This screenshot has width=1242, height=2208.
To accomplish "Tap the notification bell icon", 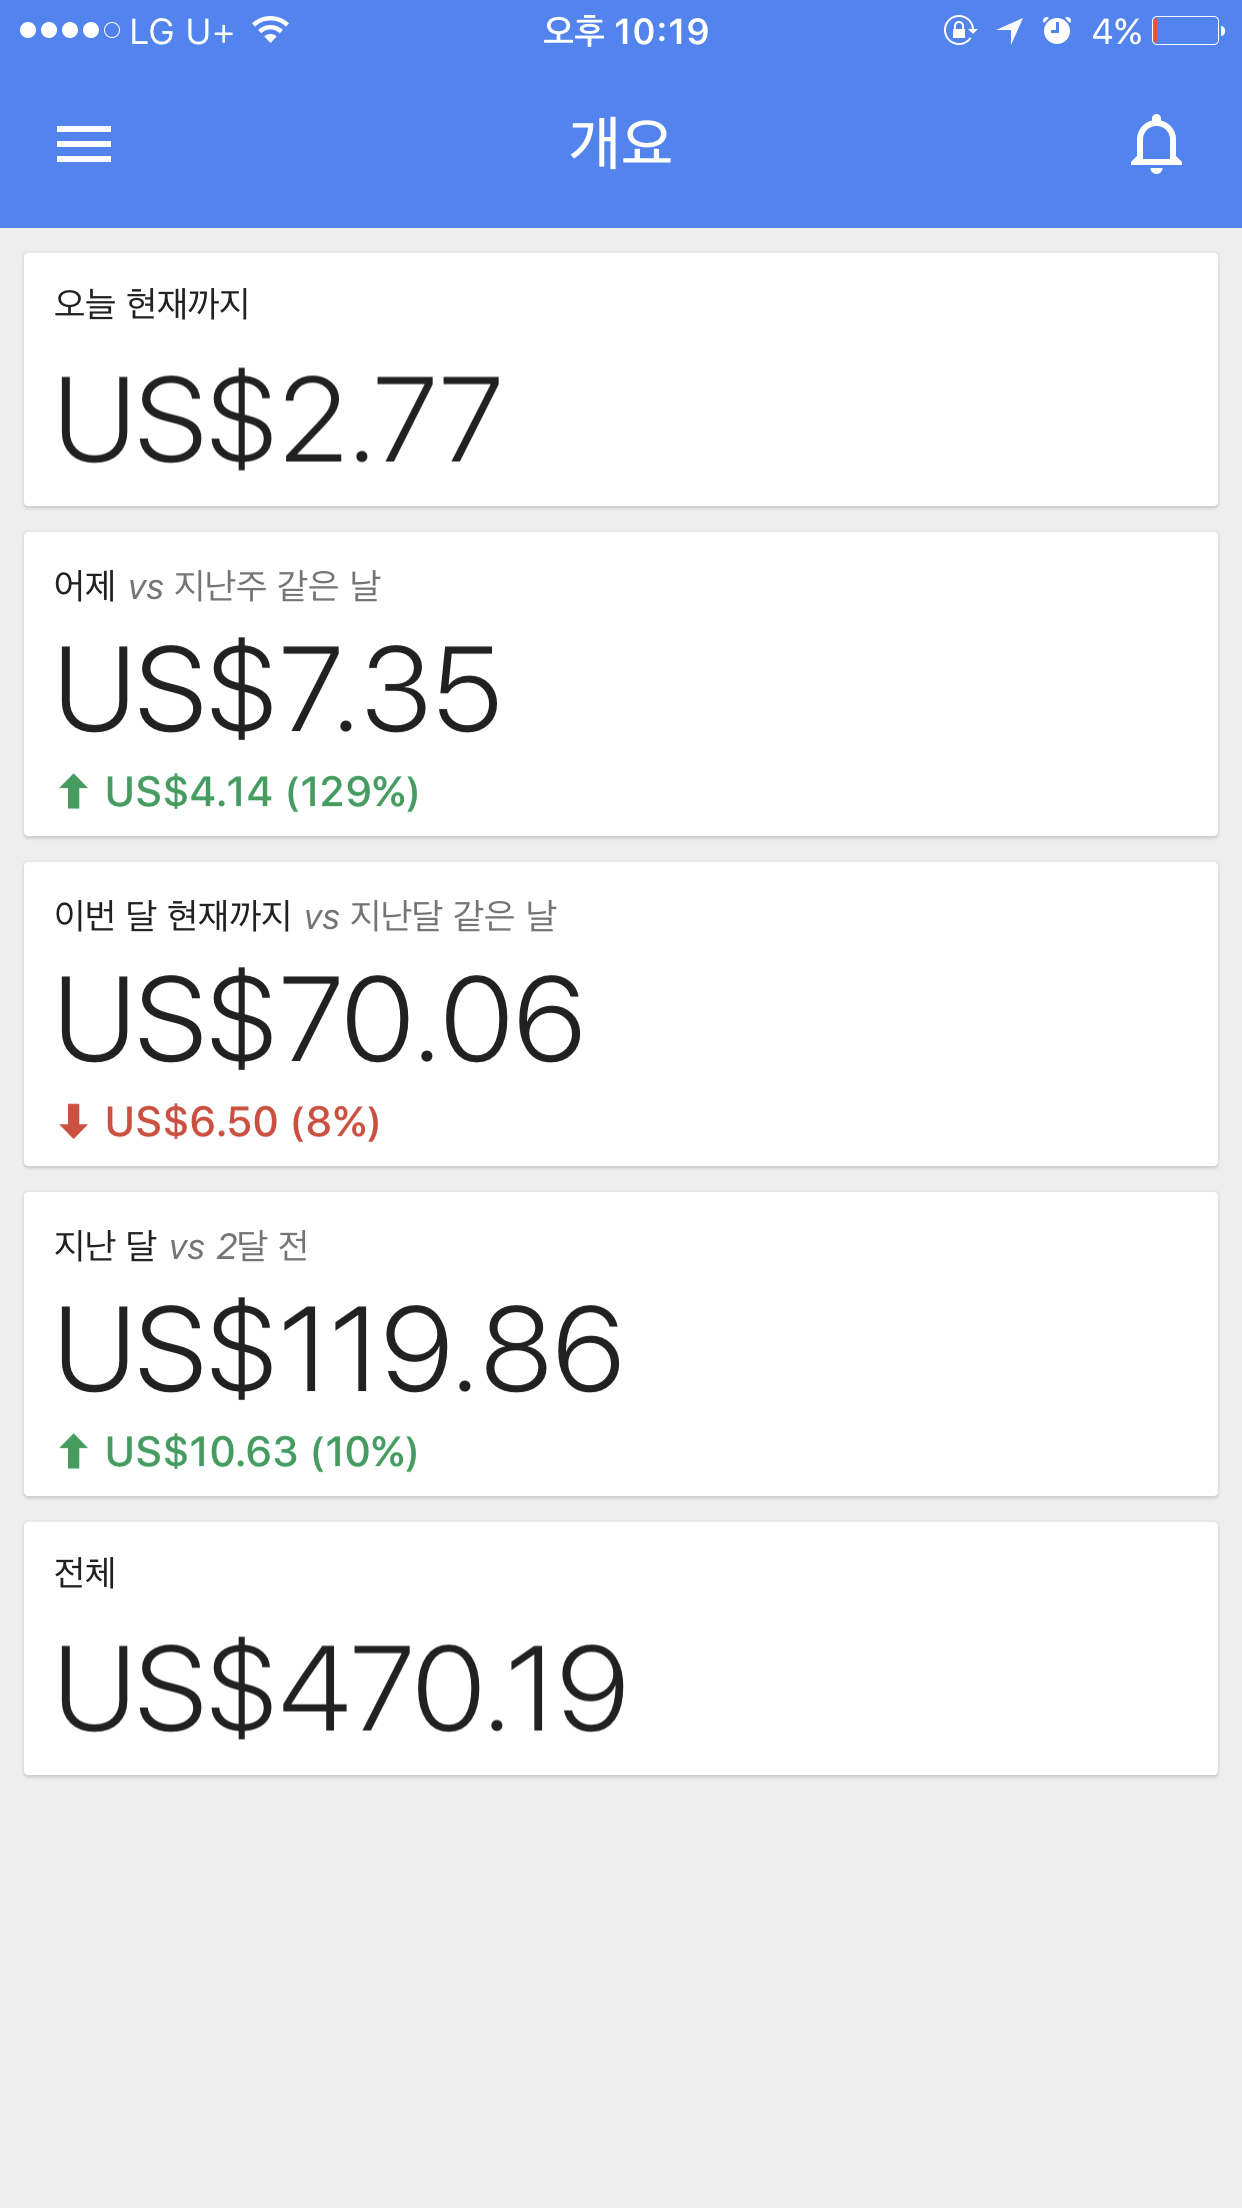I will [x=1156, y=144].
